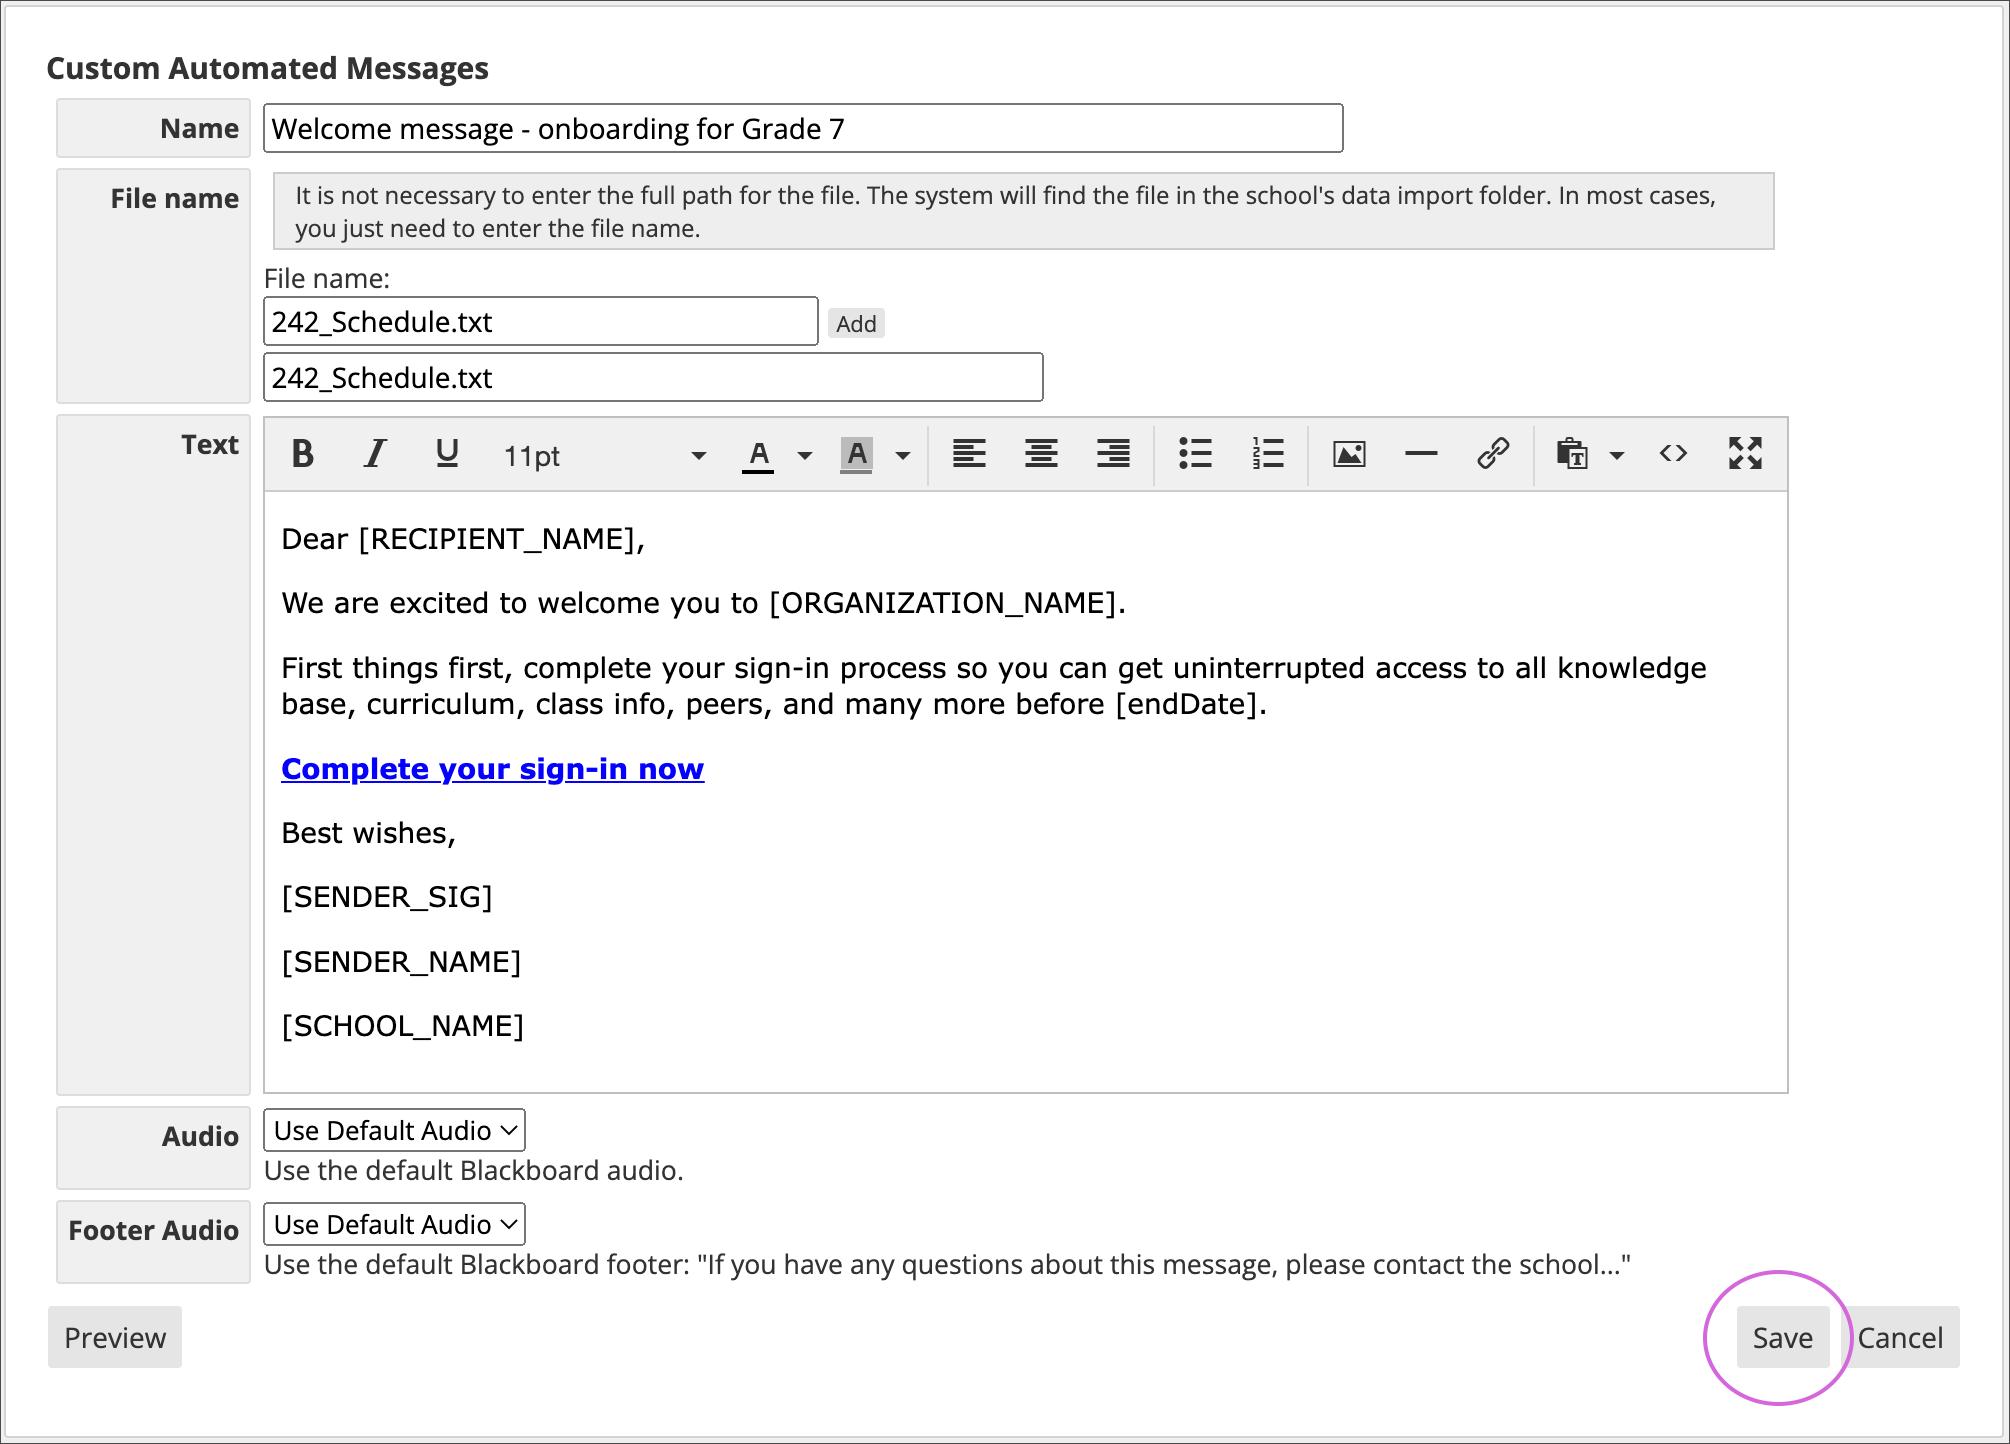Click the First things first paragraph
The width and height of the screenshot is (2010, 1444).
click(994, 686)
